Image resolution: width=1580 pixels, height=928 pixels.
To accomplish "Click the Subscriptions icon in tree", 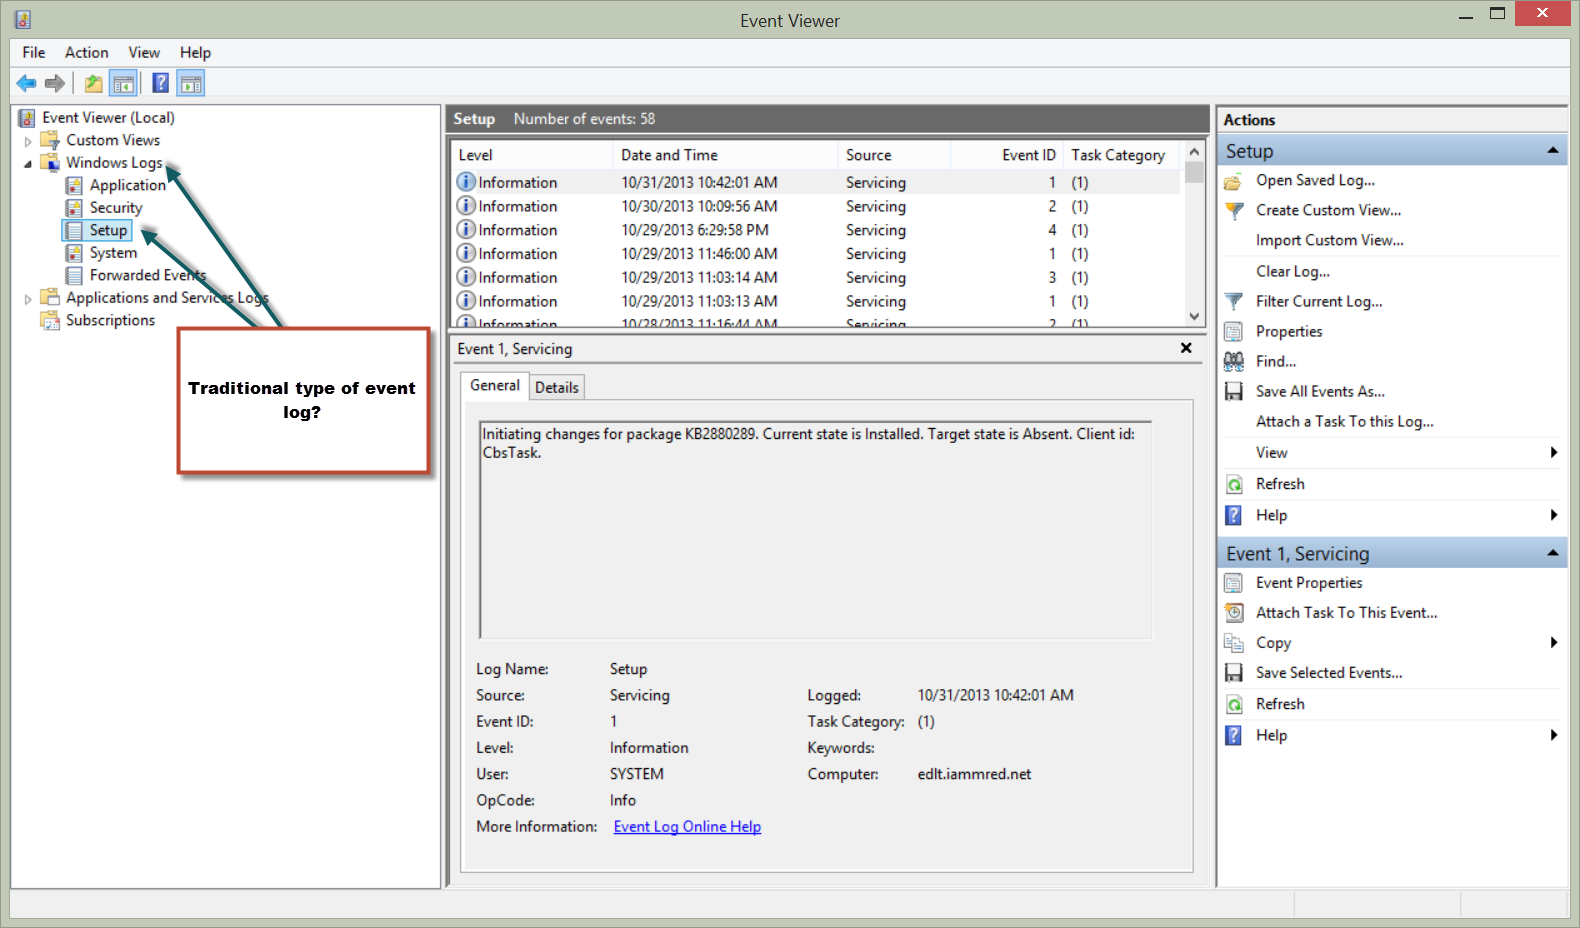I will 50,321.
